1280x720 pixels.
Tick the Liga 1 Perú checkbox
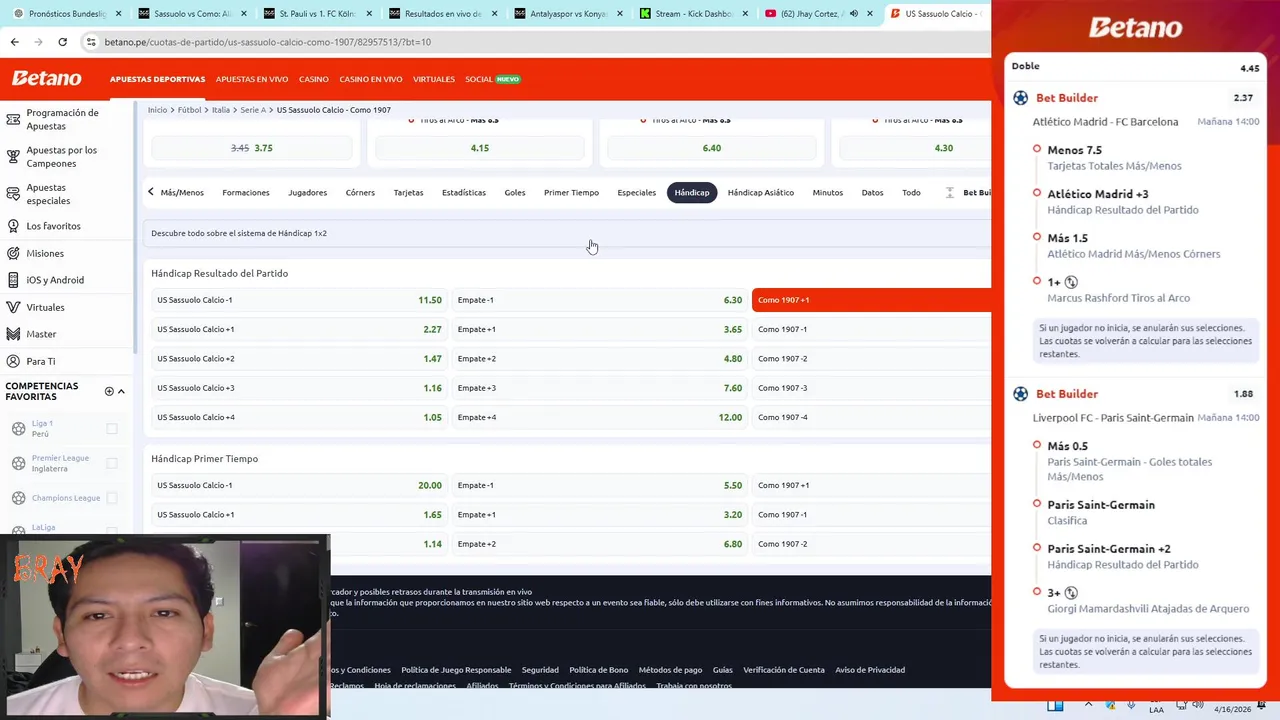tap(112, 429)
